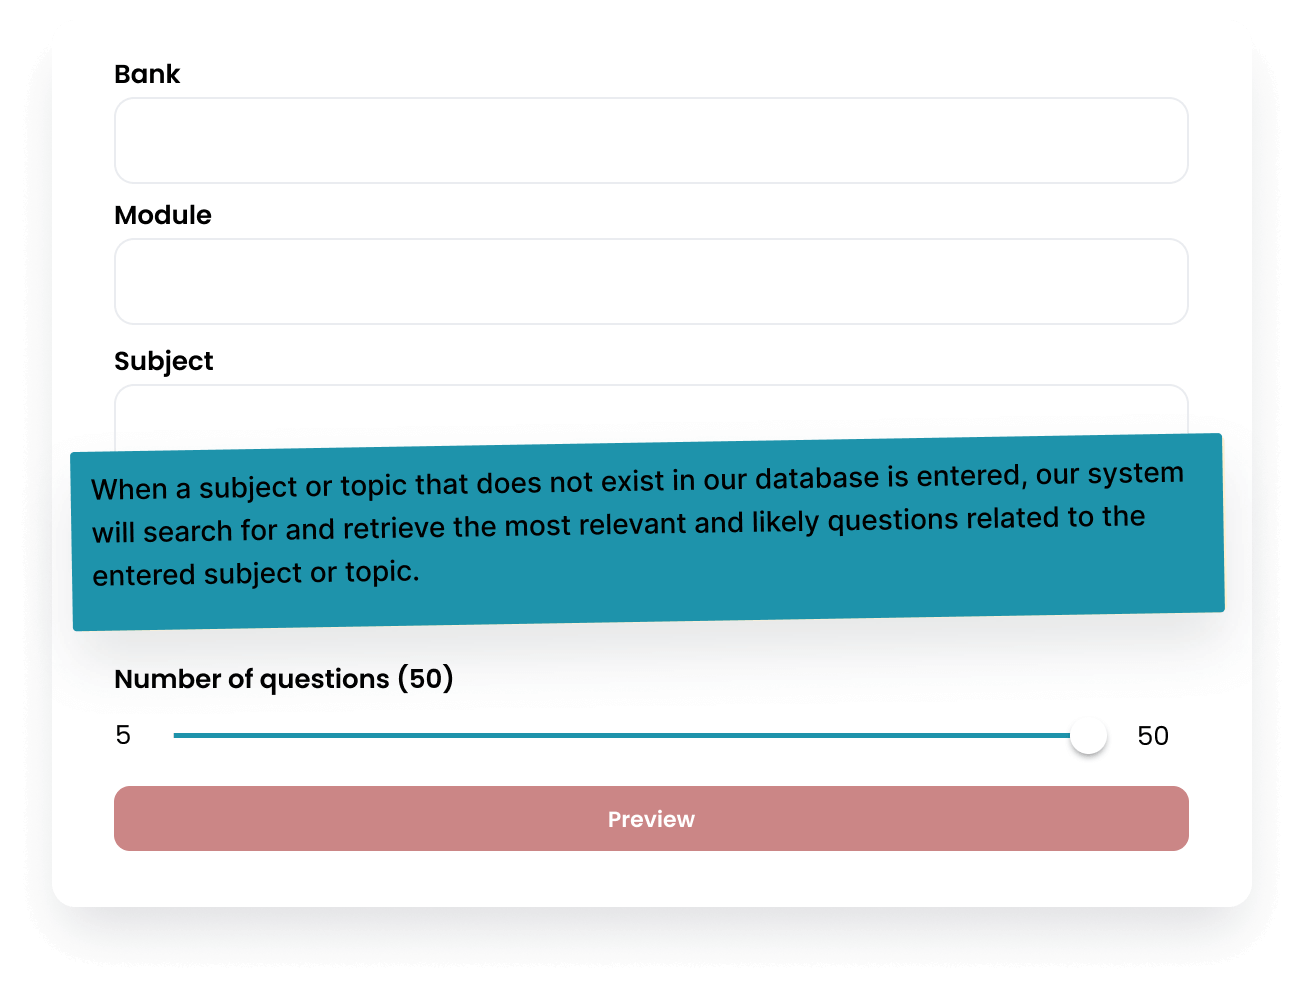1304x991 pixels.
Task: Click the Bank field label
Action: click(147, 74)
